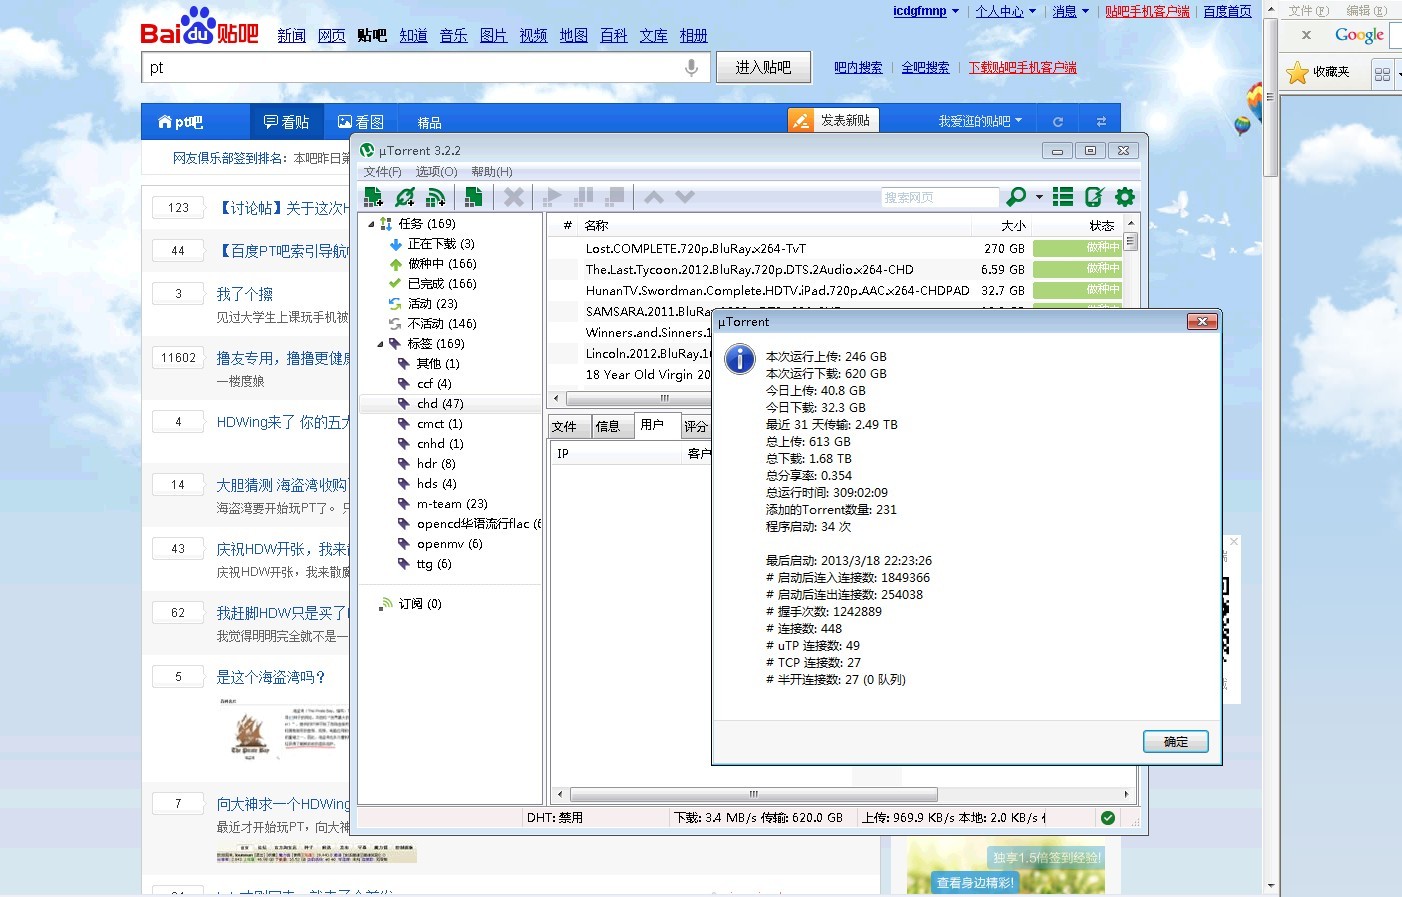Viewport: 1402px width, 897px height.
Task: Select 活动 (23) in sidebar
Action: (432, 304)
